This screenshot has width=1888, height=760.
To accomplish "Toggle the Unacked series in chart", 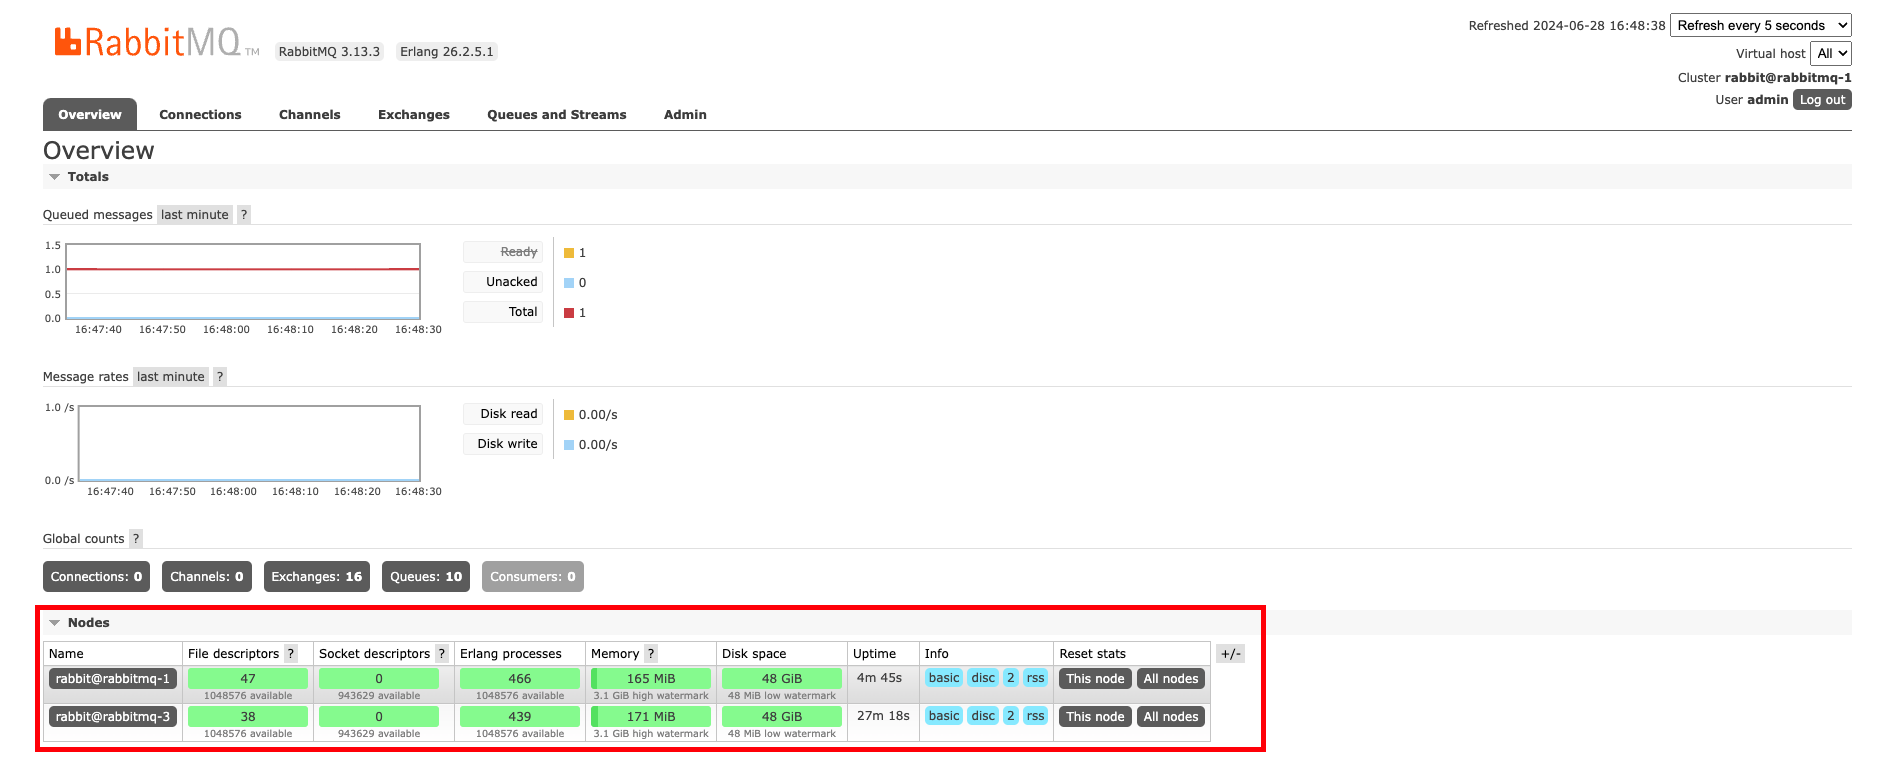I will (x=502, y=282).
